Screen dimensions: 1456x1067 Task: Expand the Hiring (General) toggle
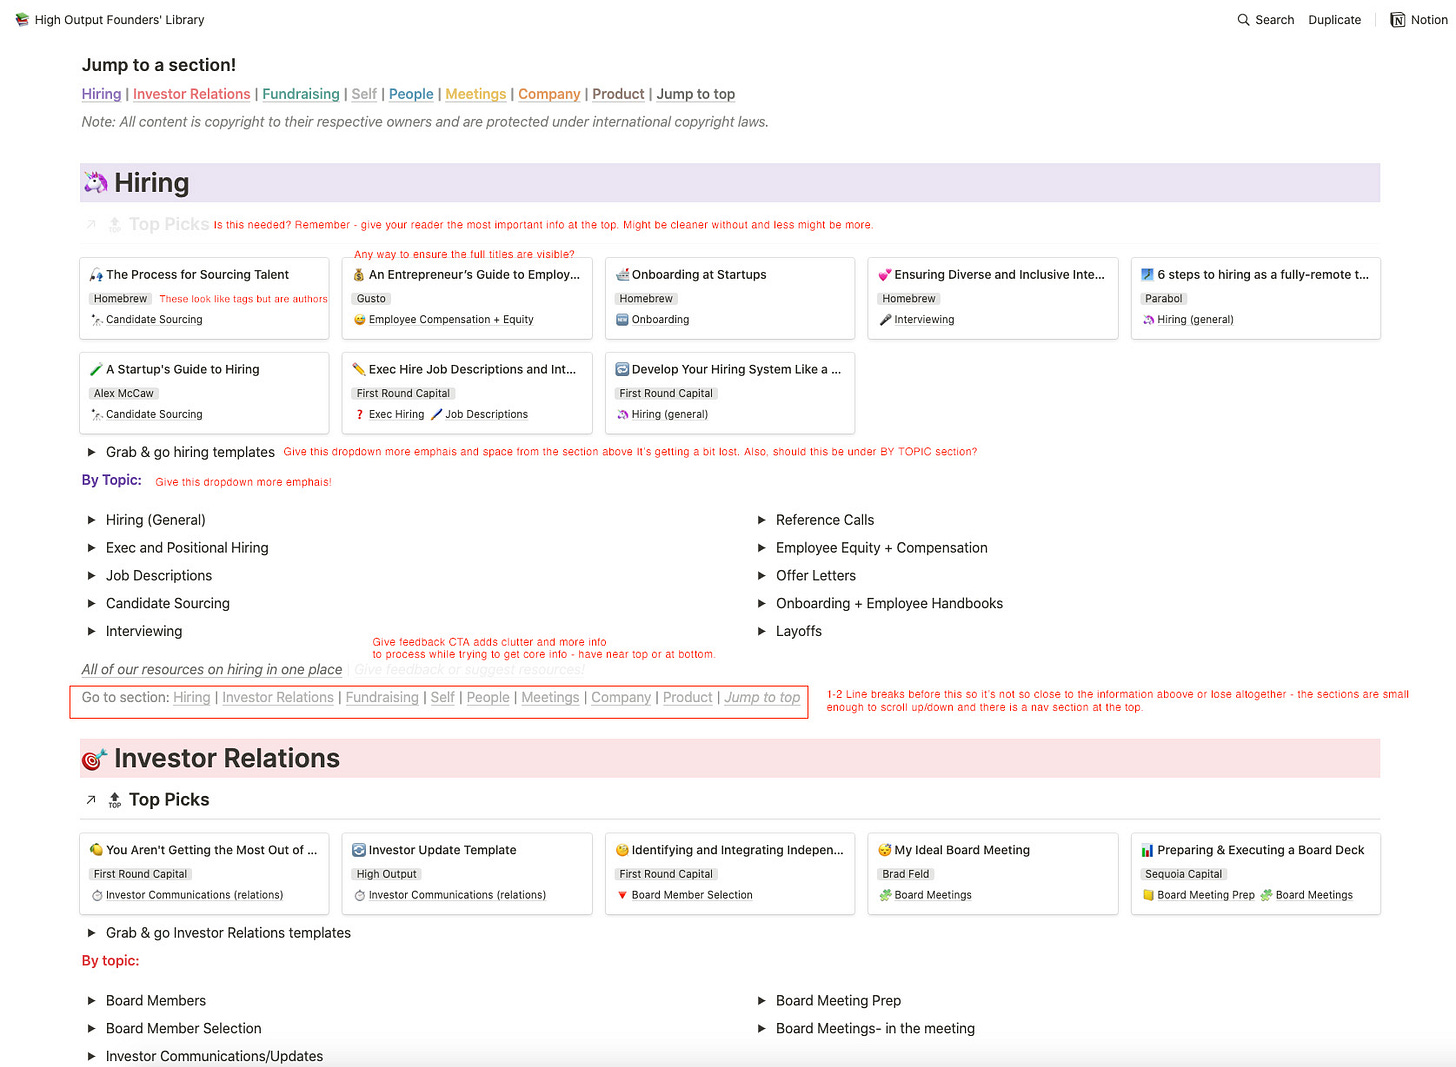pyautogui.click(x=91, y=520)
